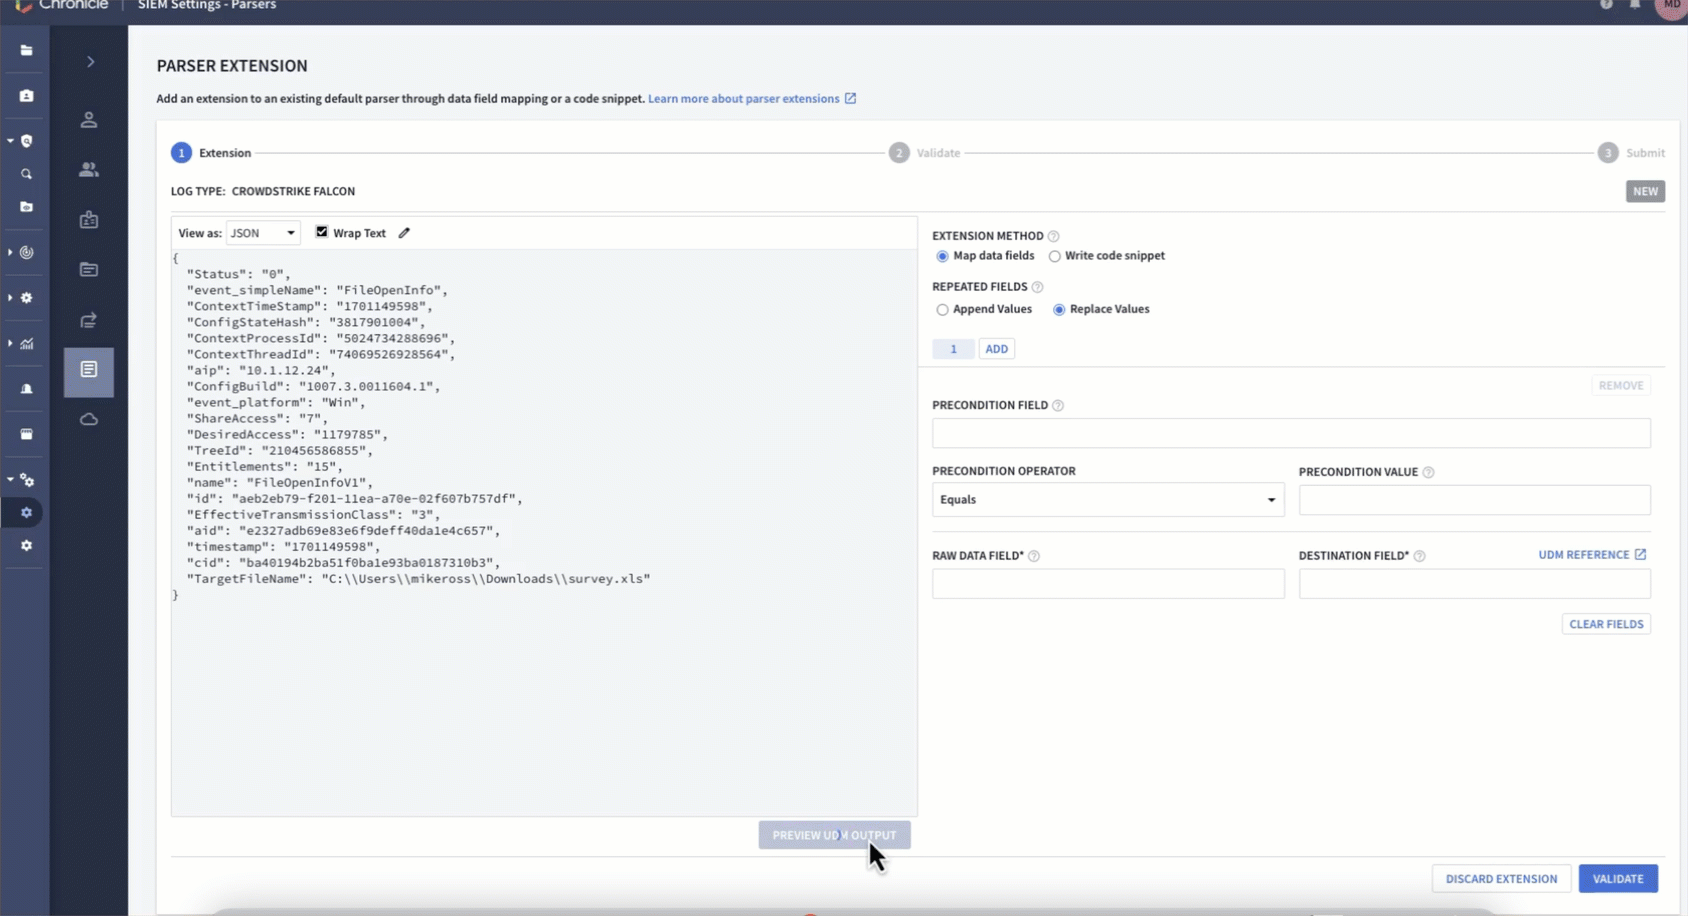Image resolution: width=1688 pixels, height=916 pixels.
Task: Click the single user profile icon in sidebar
Action: (x=89, y=120)
